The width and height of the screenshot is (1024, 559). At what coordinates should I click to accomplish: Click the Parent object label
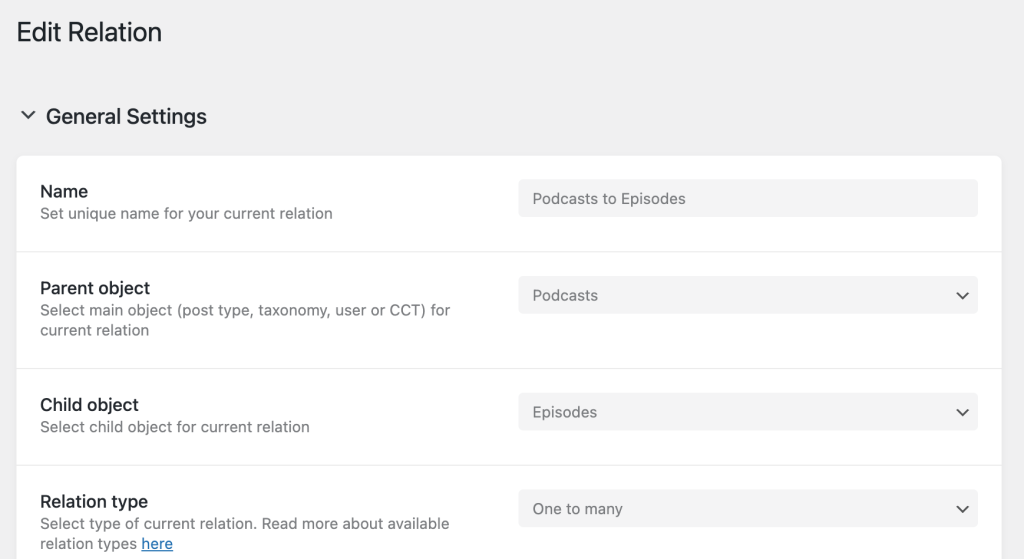pos(95,288)
